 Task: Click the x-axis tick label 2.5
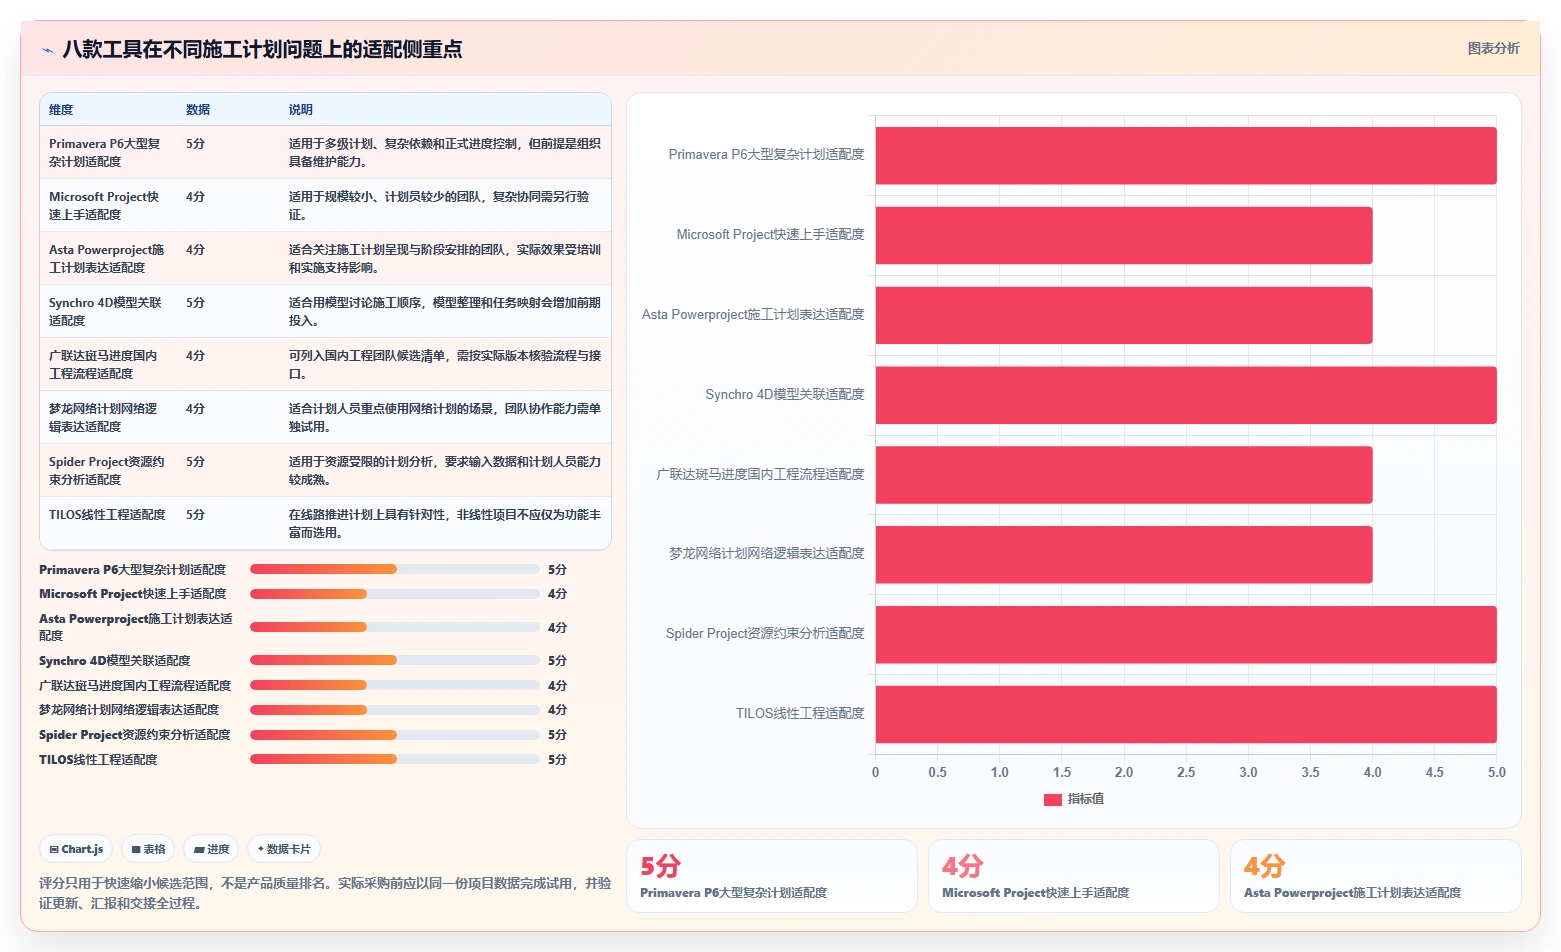[1186, 772]
